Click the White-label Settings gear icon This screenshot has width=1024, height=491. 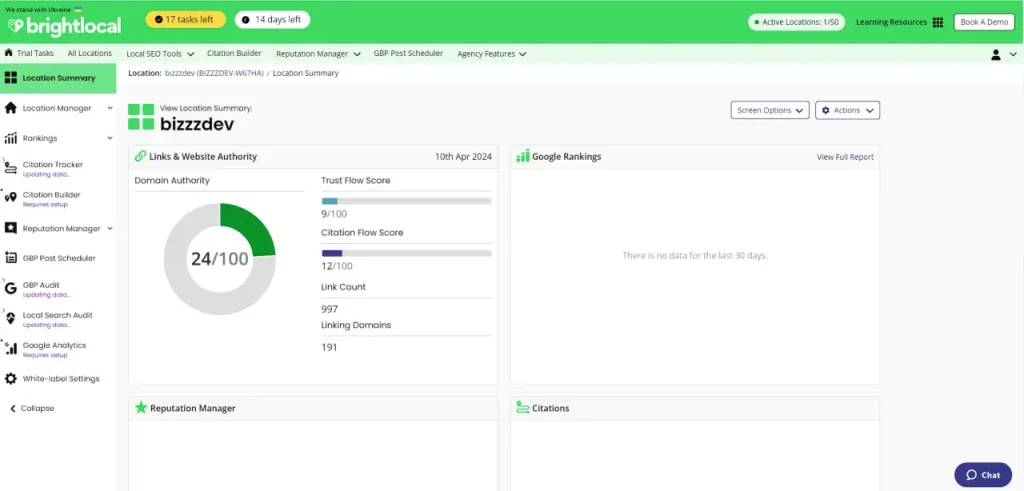click(10, 379)
